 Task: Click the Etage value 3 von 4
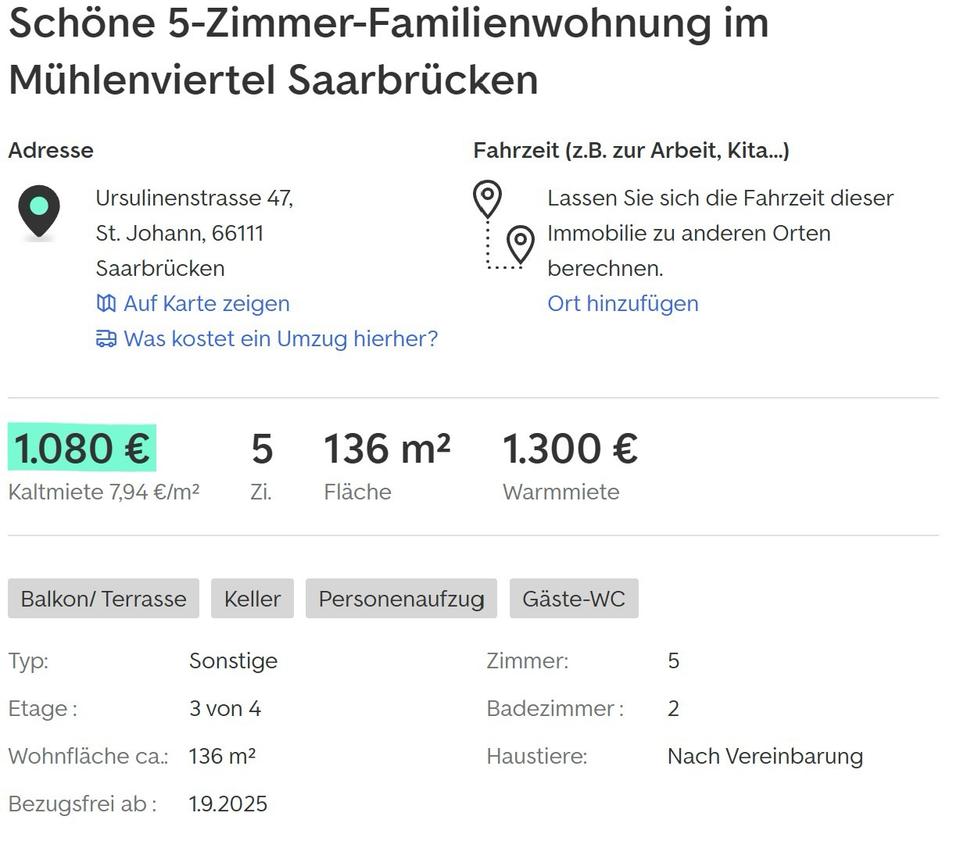pos(225,709)
